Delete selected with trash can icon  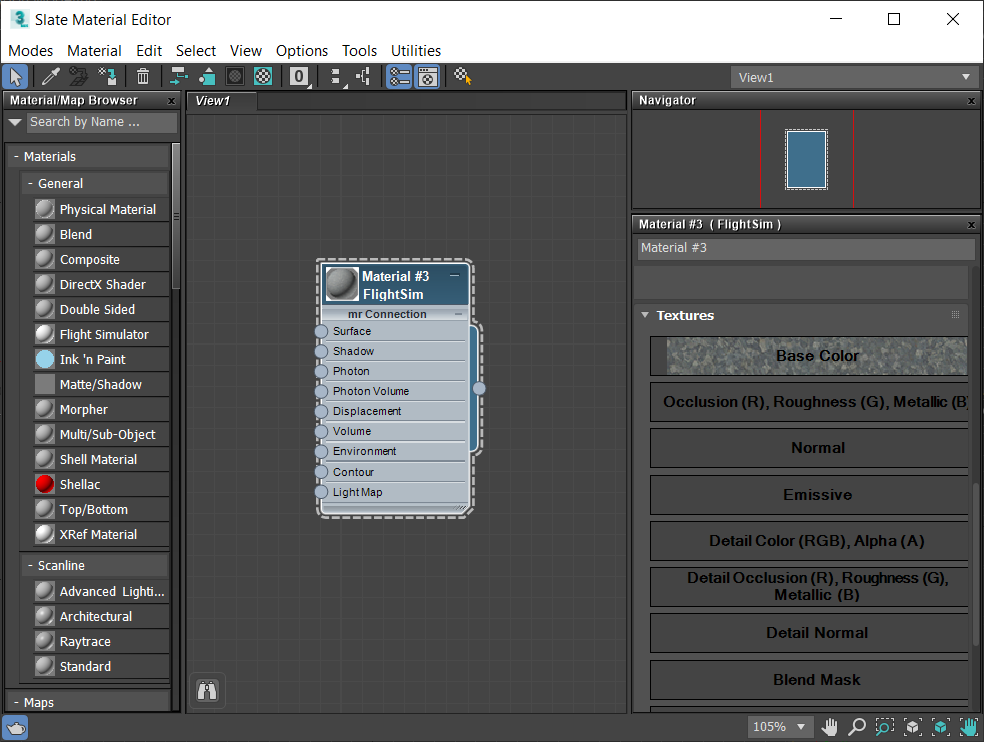click(x=143, y=77)
